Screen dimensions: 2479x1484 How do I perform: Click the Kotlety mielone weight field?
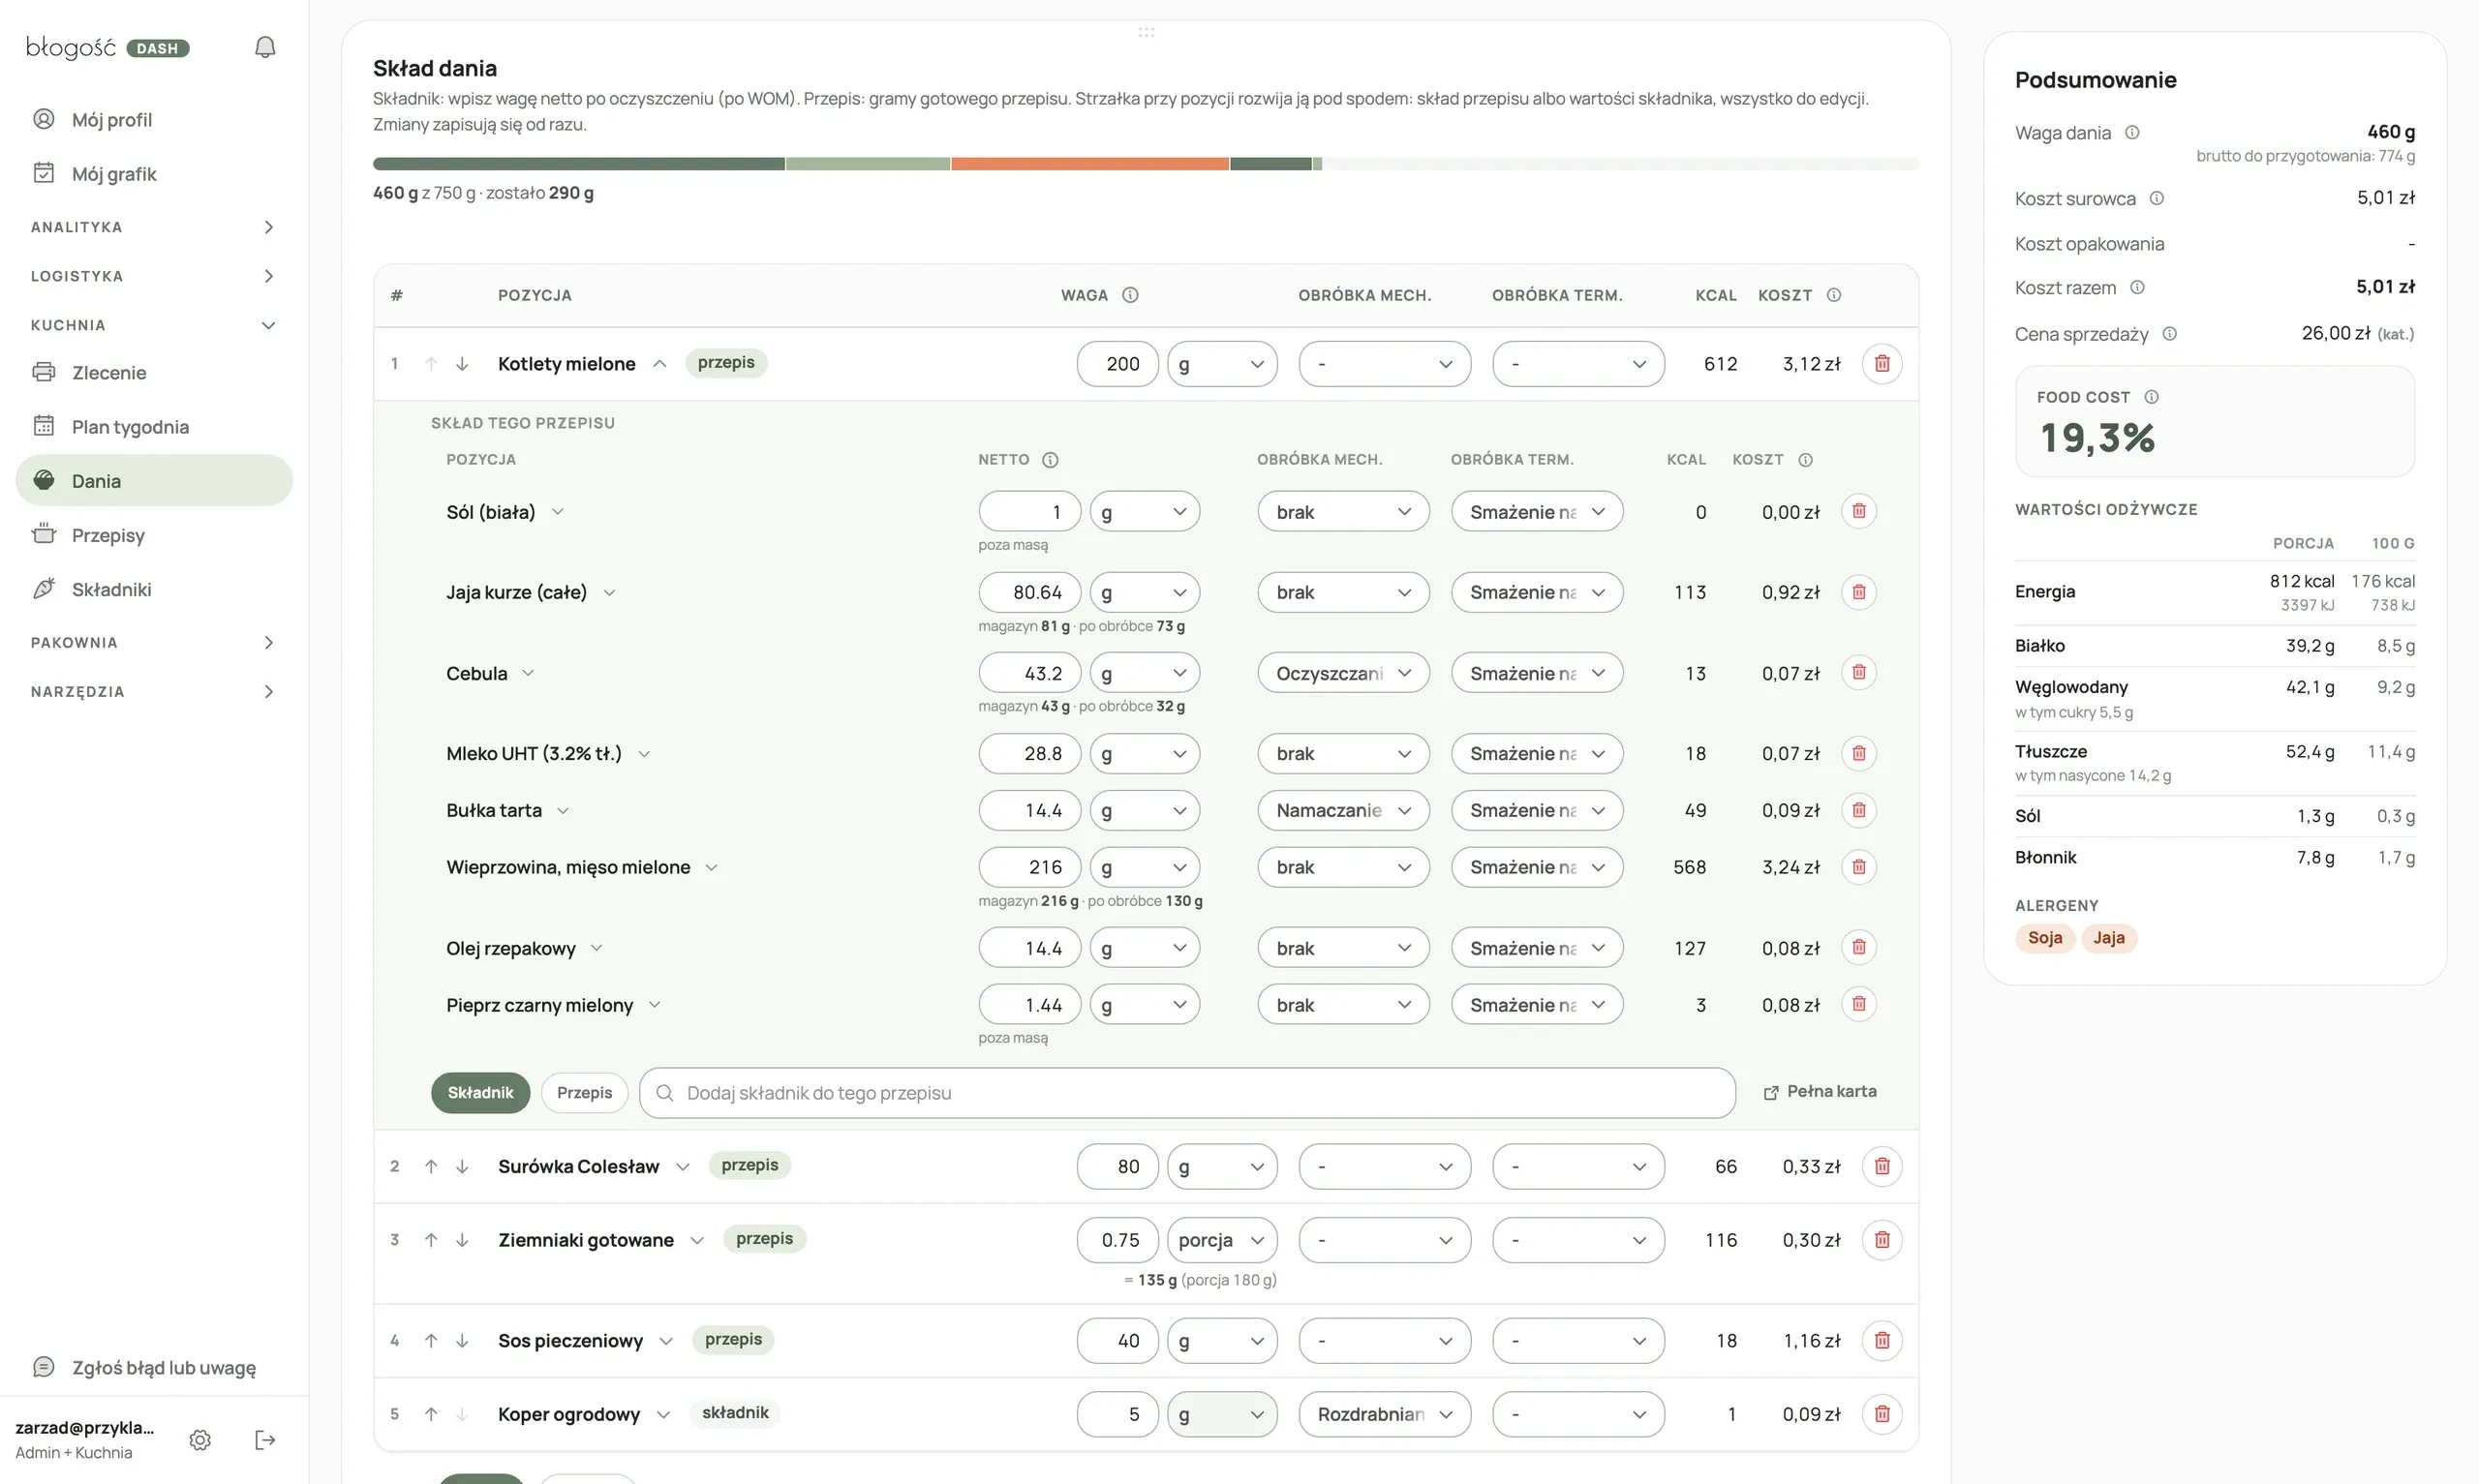coord(1117,364)
